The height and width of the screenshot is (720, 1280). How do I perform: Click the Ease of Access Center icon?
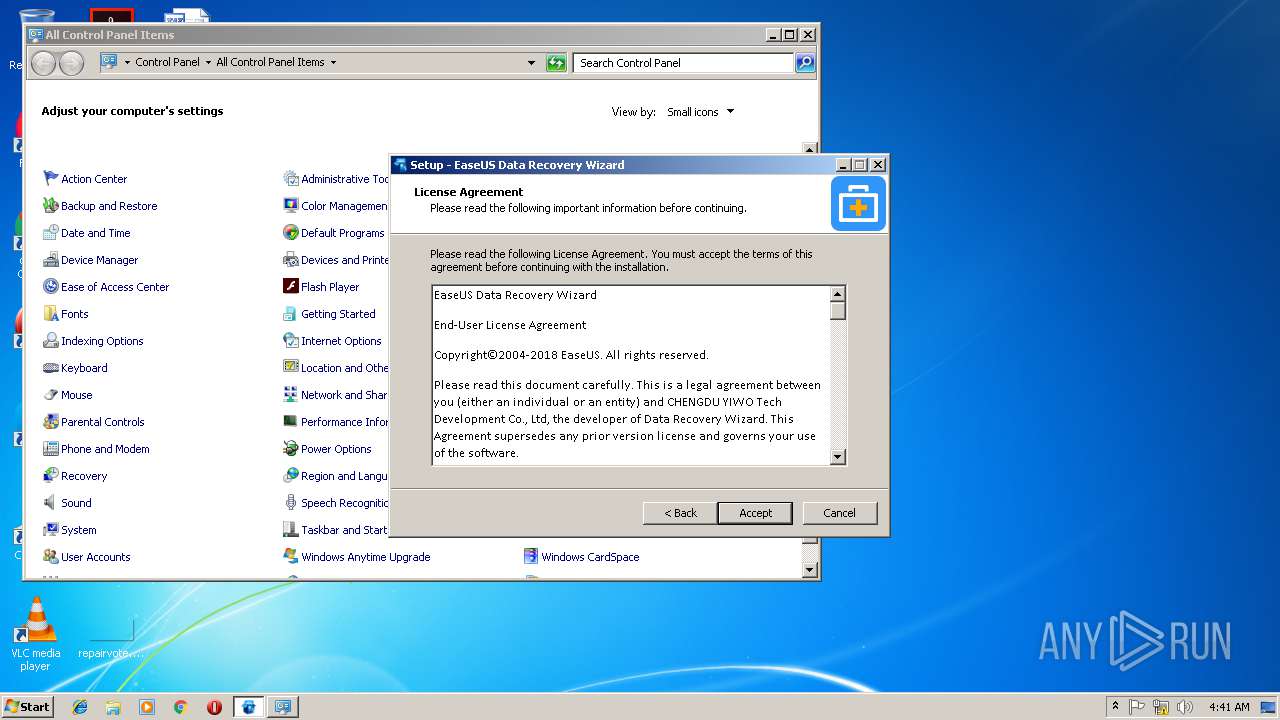(x=51, y=287)
